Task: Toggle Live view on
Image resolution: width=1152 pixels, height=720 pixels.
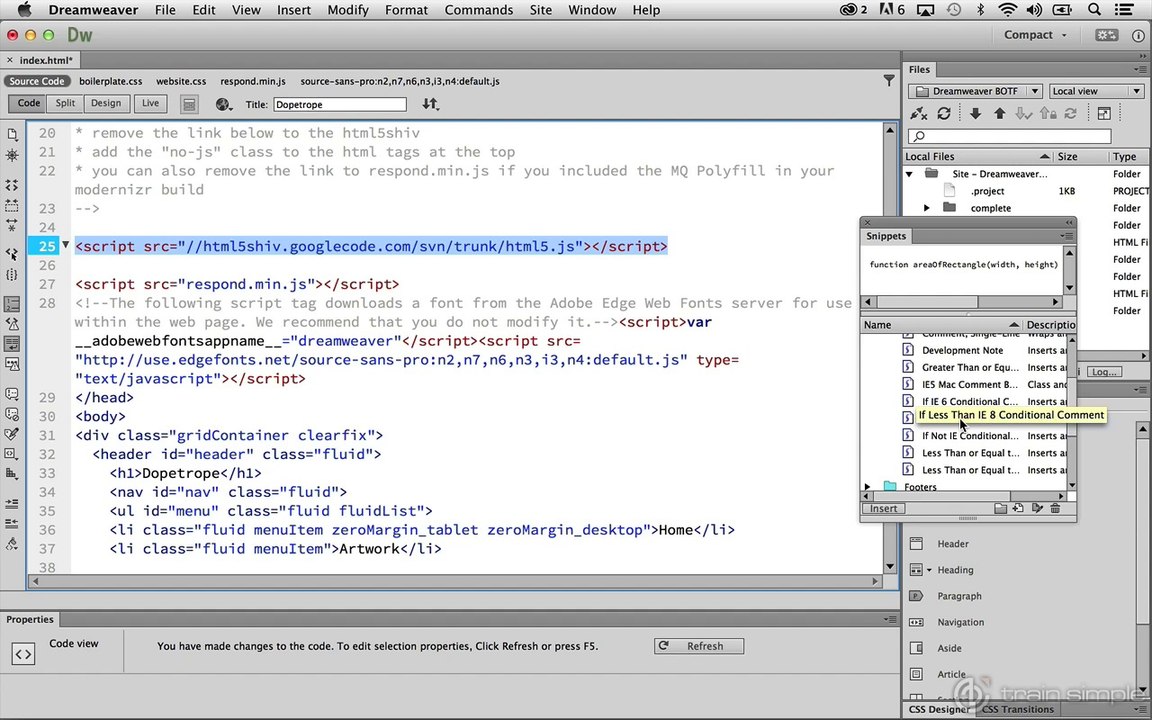Action: [151, 104]
